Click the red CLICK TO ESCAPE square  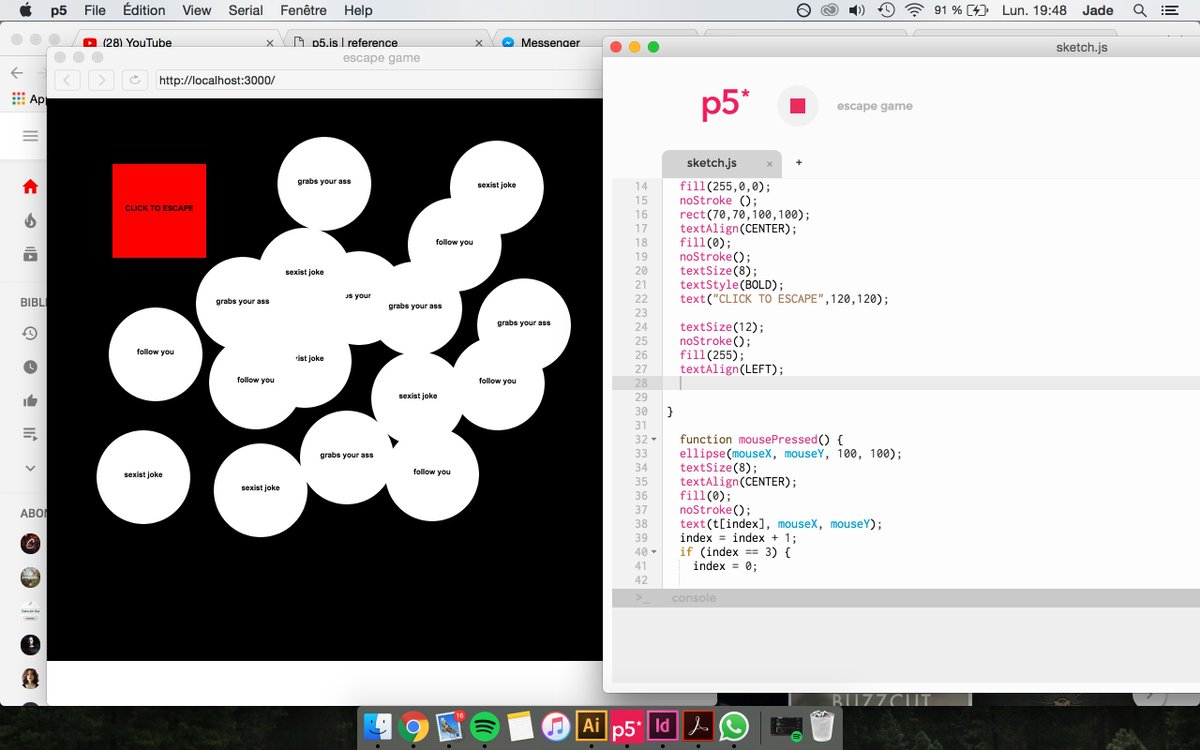(x=159, y=210)
